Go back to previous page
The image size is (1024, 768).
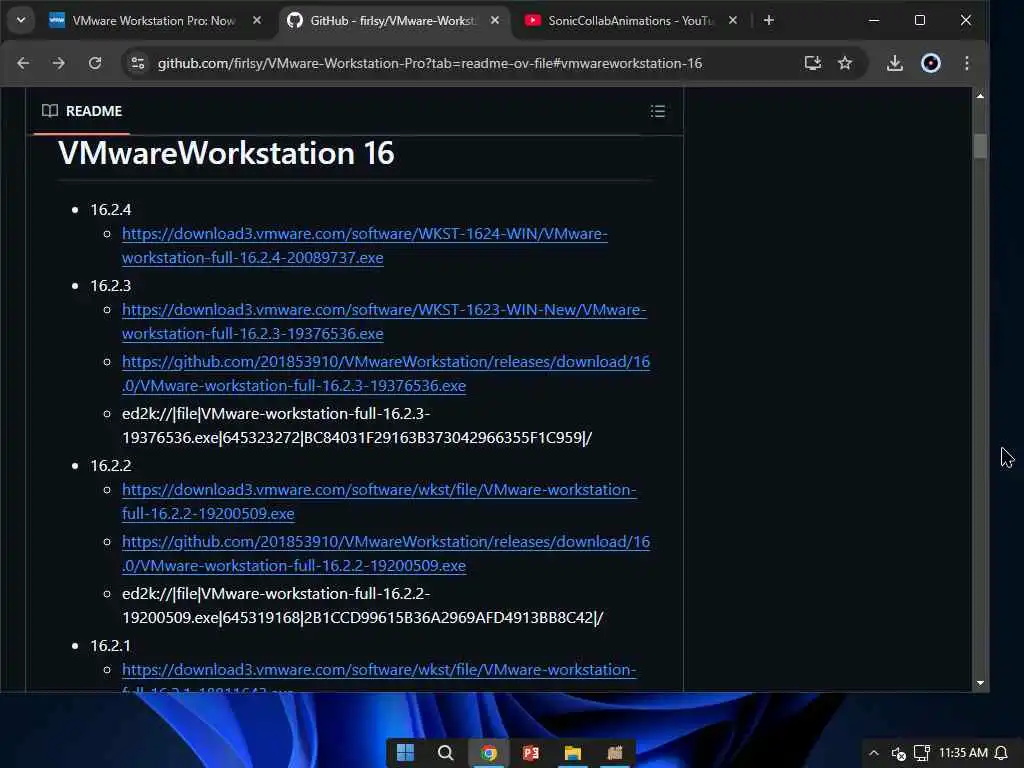(23, 63)
